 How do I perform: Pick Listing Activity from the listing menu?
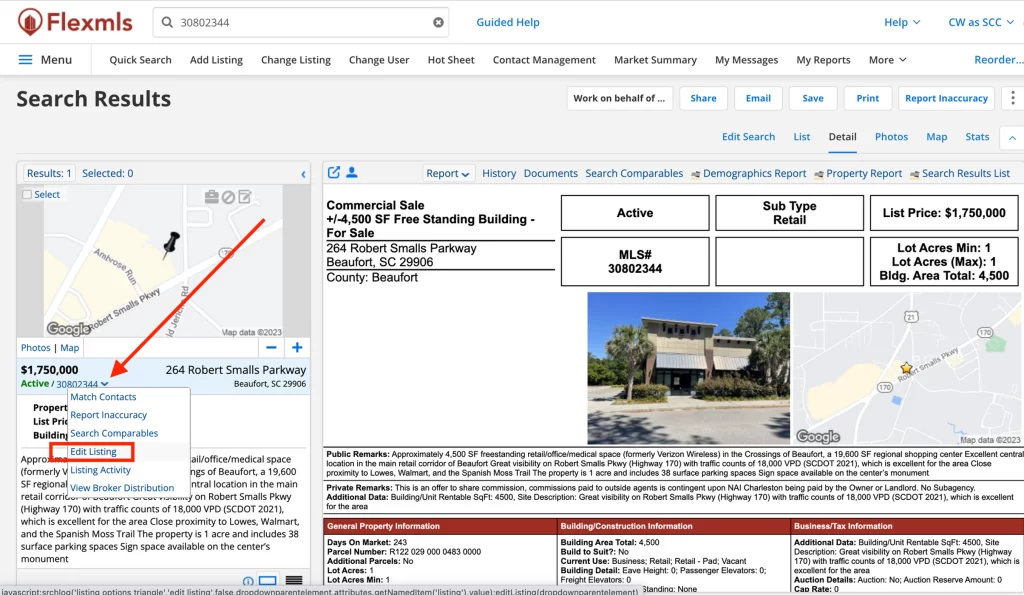click(101, 470)
